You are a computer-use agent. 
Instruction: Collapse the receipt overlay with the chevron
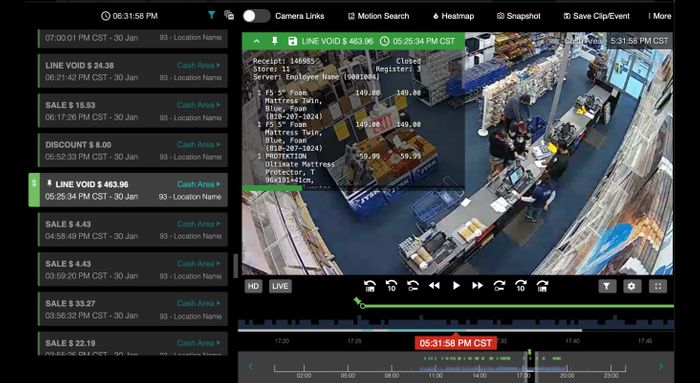[257, 41]
